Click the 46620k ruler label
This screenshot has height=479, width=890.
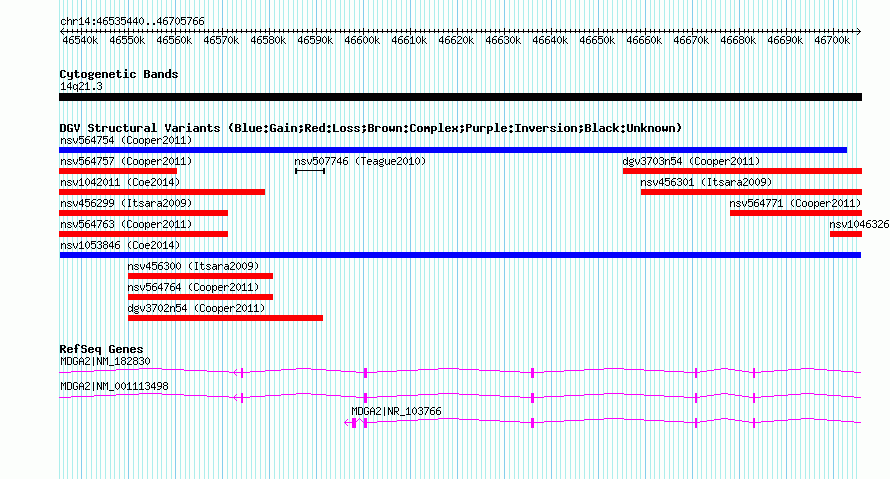(x=456, y=40)
